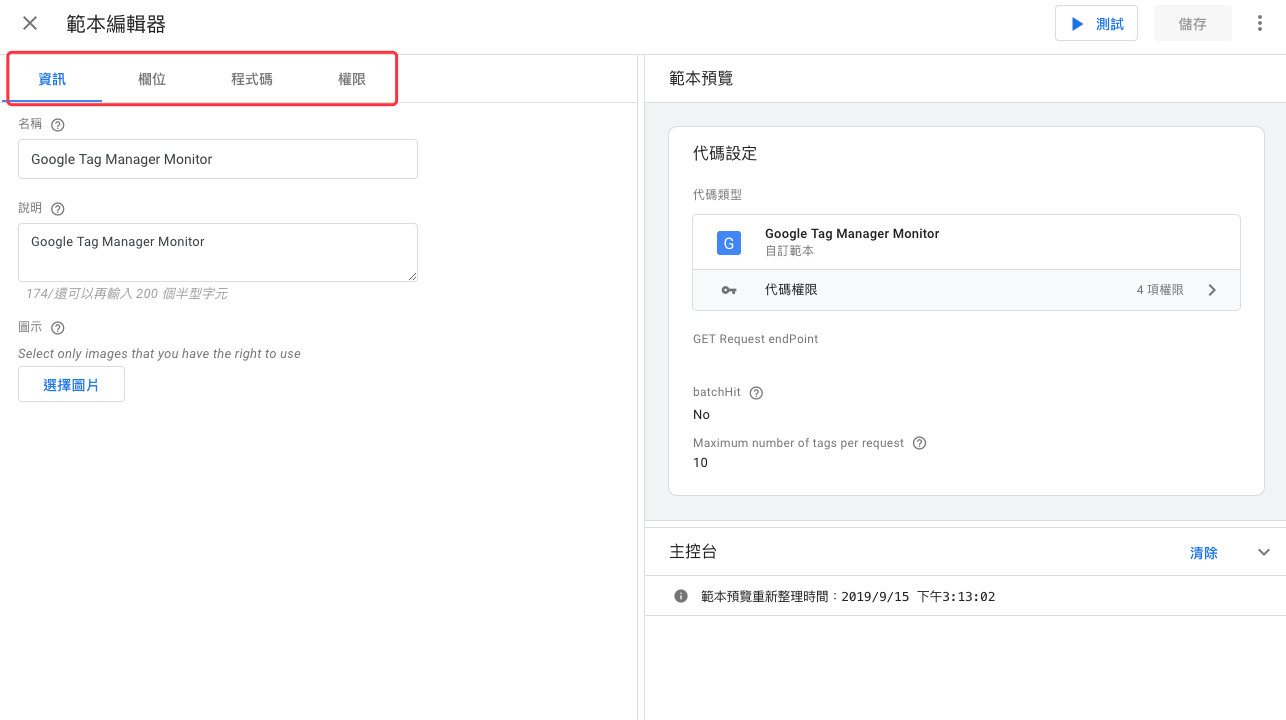The image size is (1286, 720).
Task: Collapse the 主控台 console panel
Action: (1263, 551)
